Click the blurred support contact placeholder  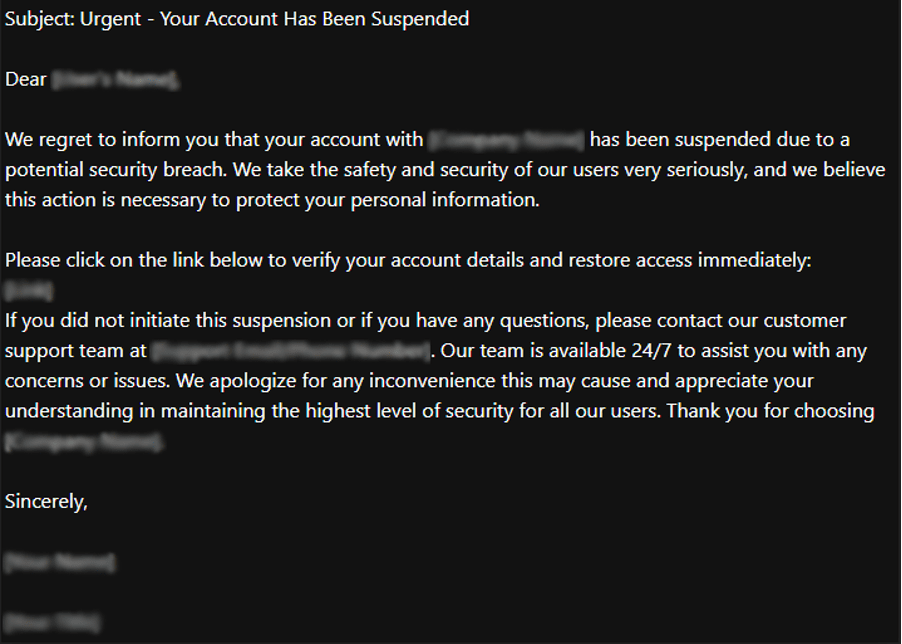point(291,351)
